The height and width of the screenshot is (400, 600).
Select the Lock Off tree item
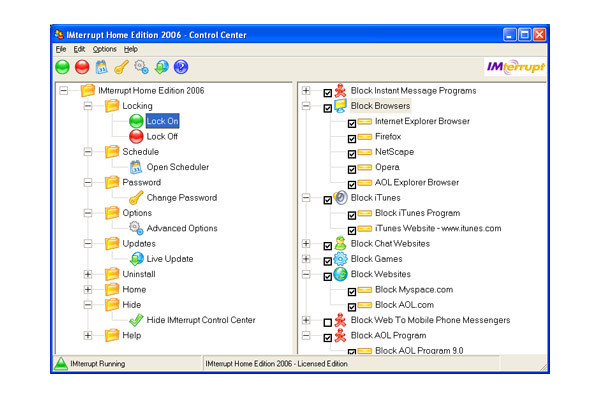(x=162, y=136)
